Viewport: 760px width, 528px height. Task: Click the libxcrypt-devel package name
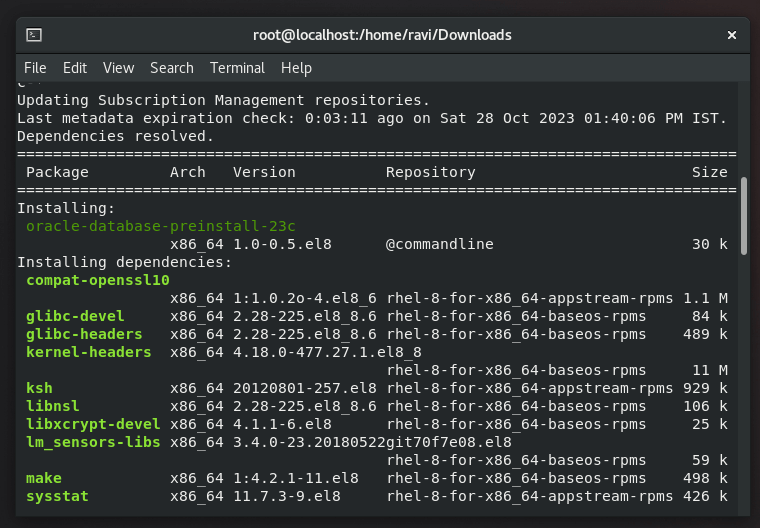(x=93, y=424)
